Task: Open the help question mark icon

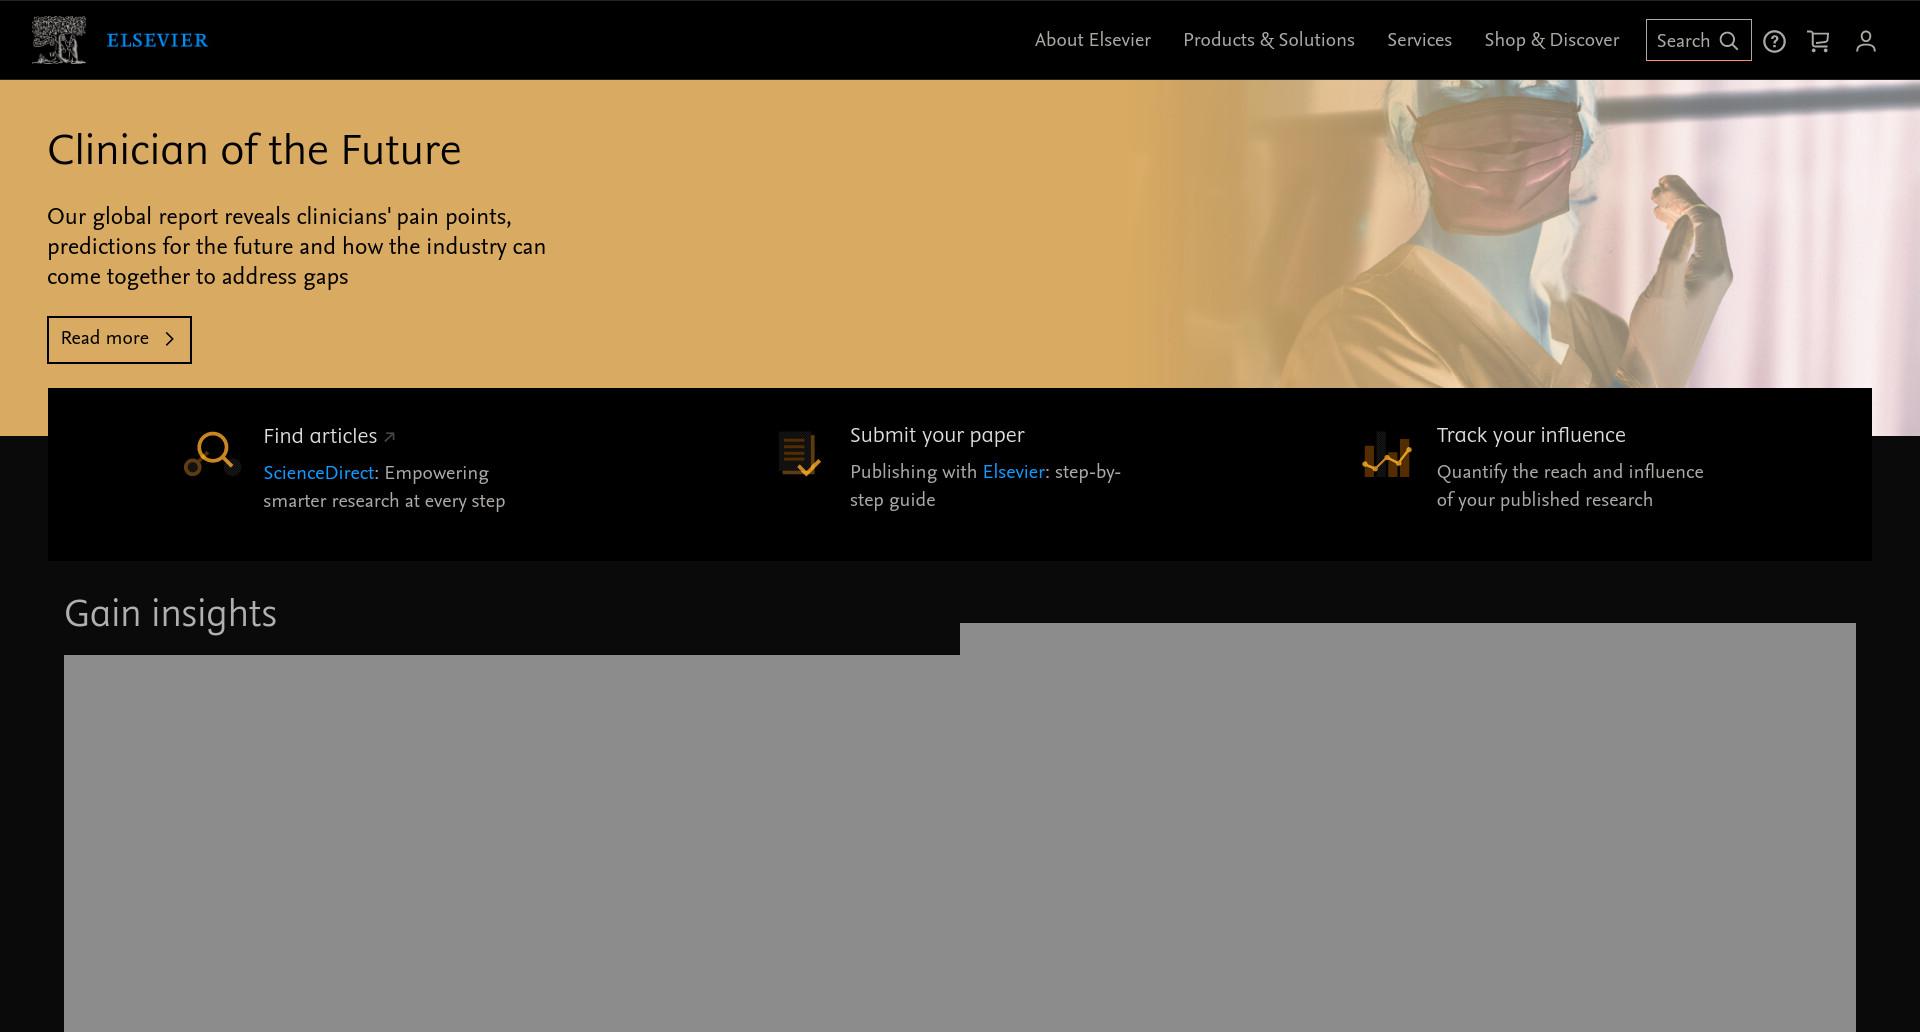Action: (1774, 41)
